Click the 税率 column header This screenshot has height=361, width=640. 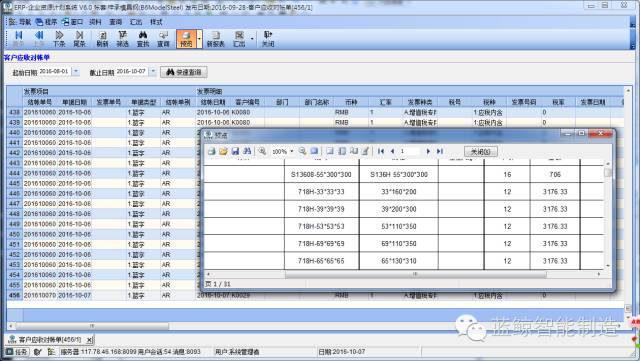point(558,102)
